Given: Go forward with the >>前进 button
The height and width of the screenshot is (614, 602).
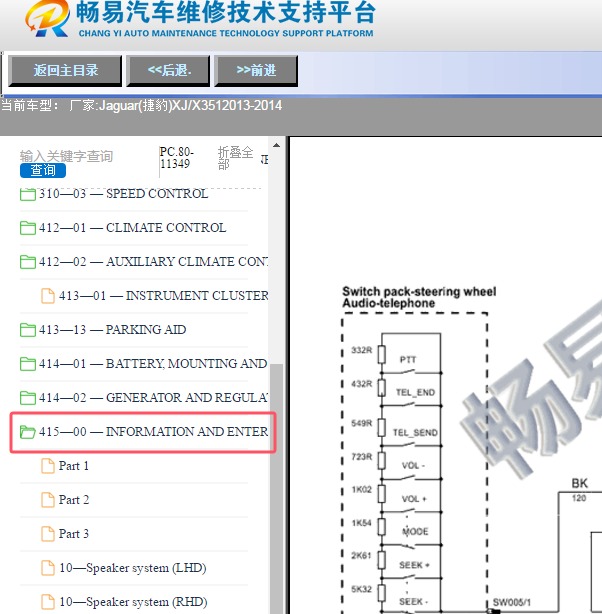Looking at the screenshot, I should point(256,71).
